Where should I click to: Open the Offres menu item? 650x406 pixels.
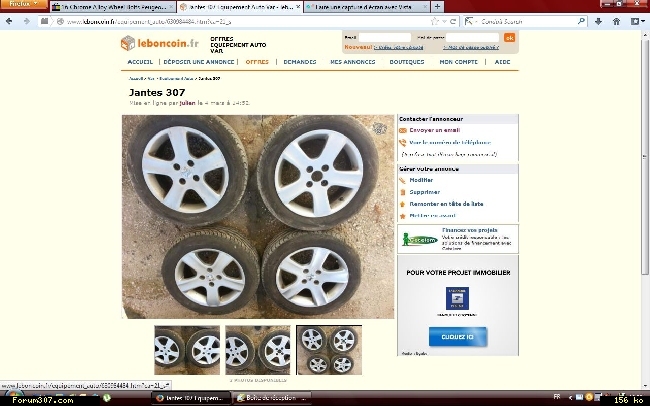pyautogui.click(x=257, y=62)
